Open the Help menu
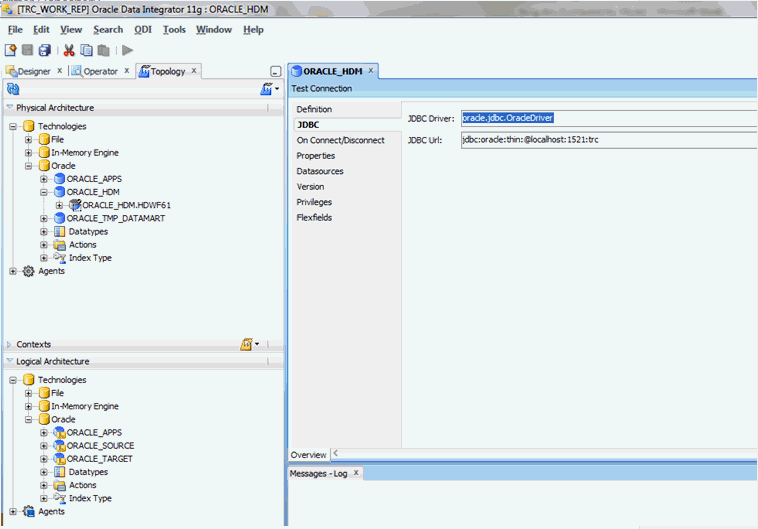This screenshot has height=529, width=758. (x=253, y=29)
